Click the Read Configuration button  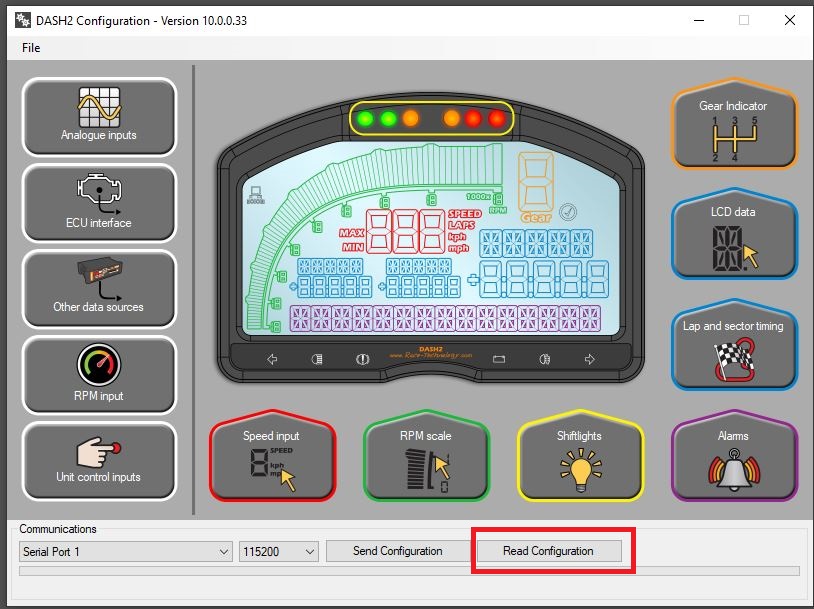click(548, 551)
